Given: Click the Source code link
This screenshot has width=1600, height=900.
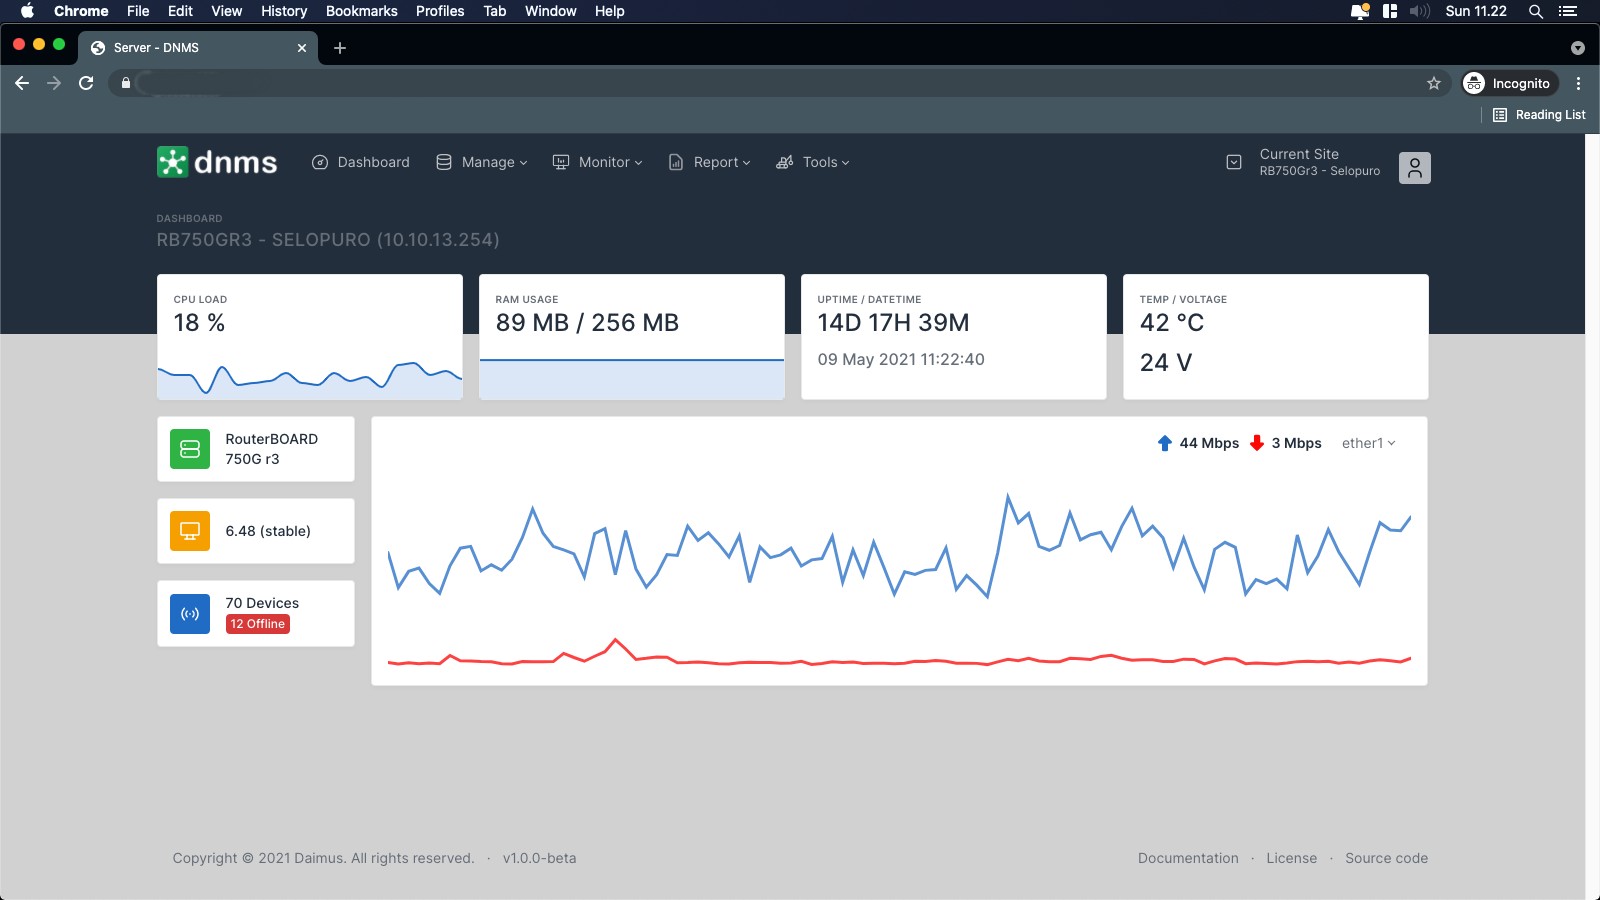Looking at the screenshot, I should (x=1386, y=857).
